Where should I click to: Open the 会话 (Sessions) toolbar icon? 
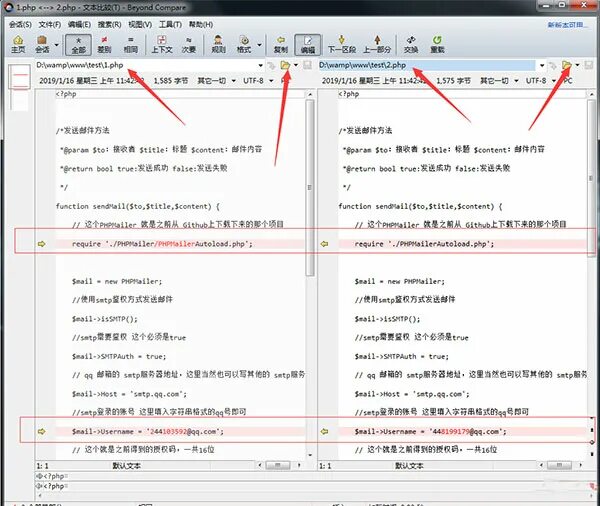point(42,44)
